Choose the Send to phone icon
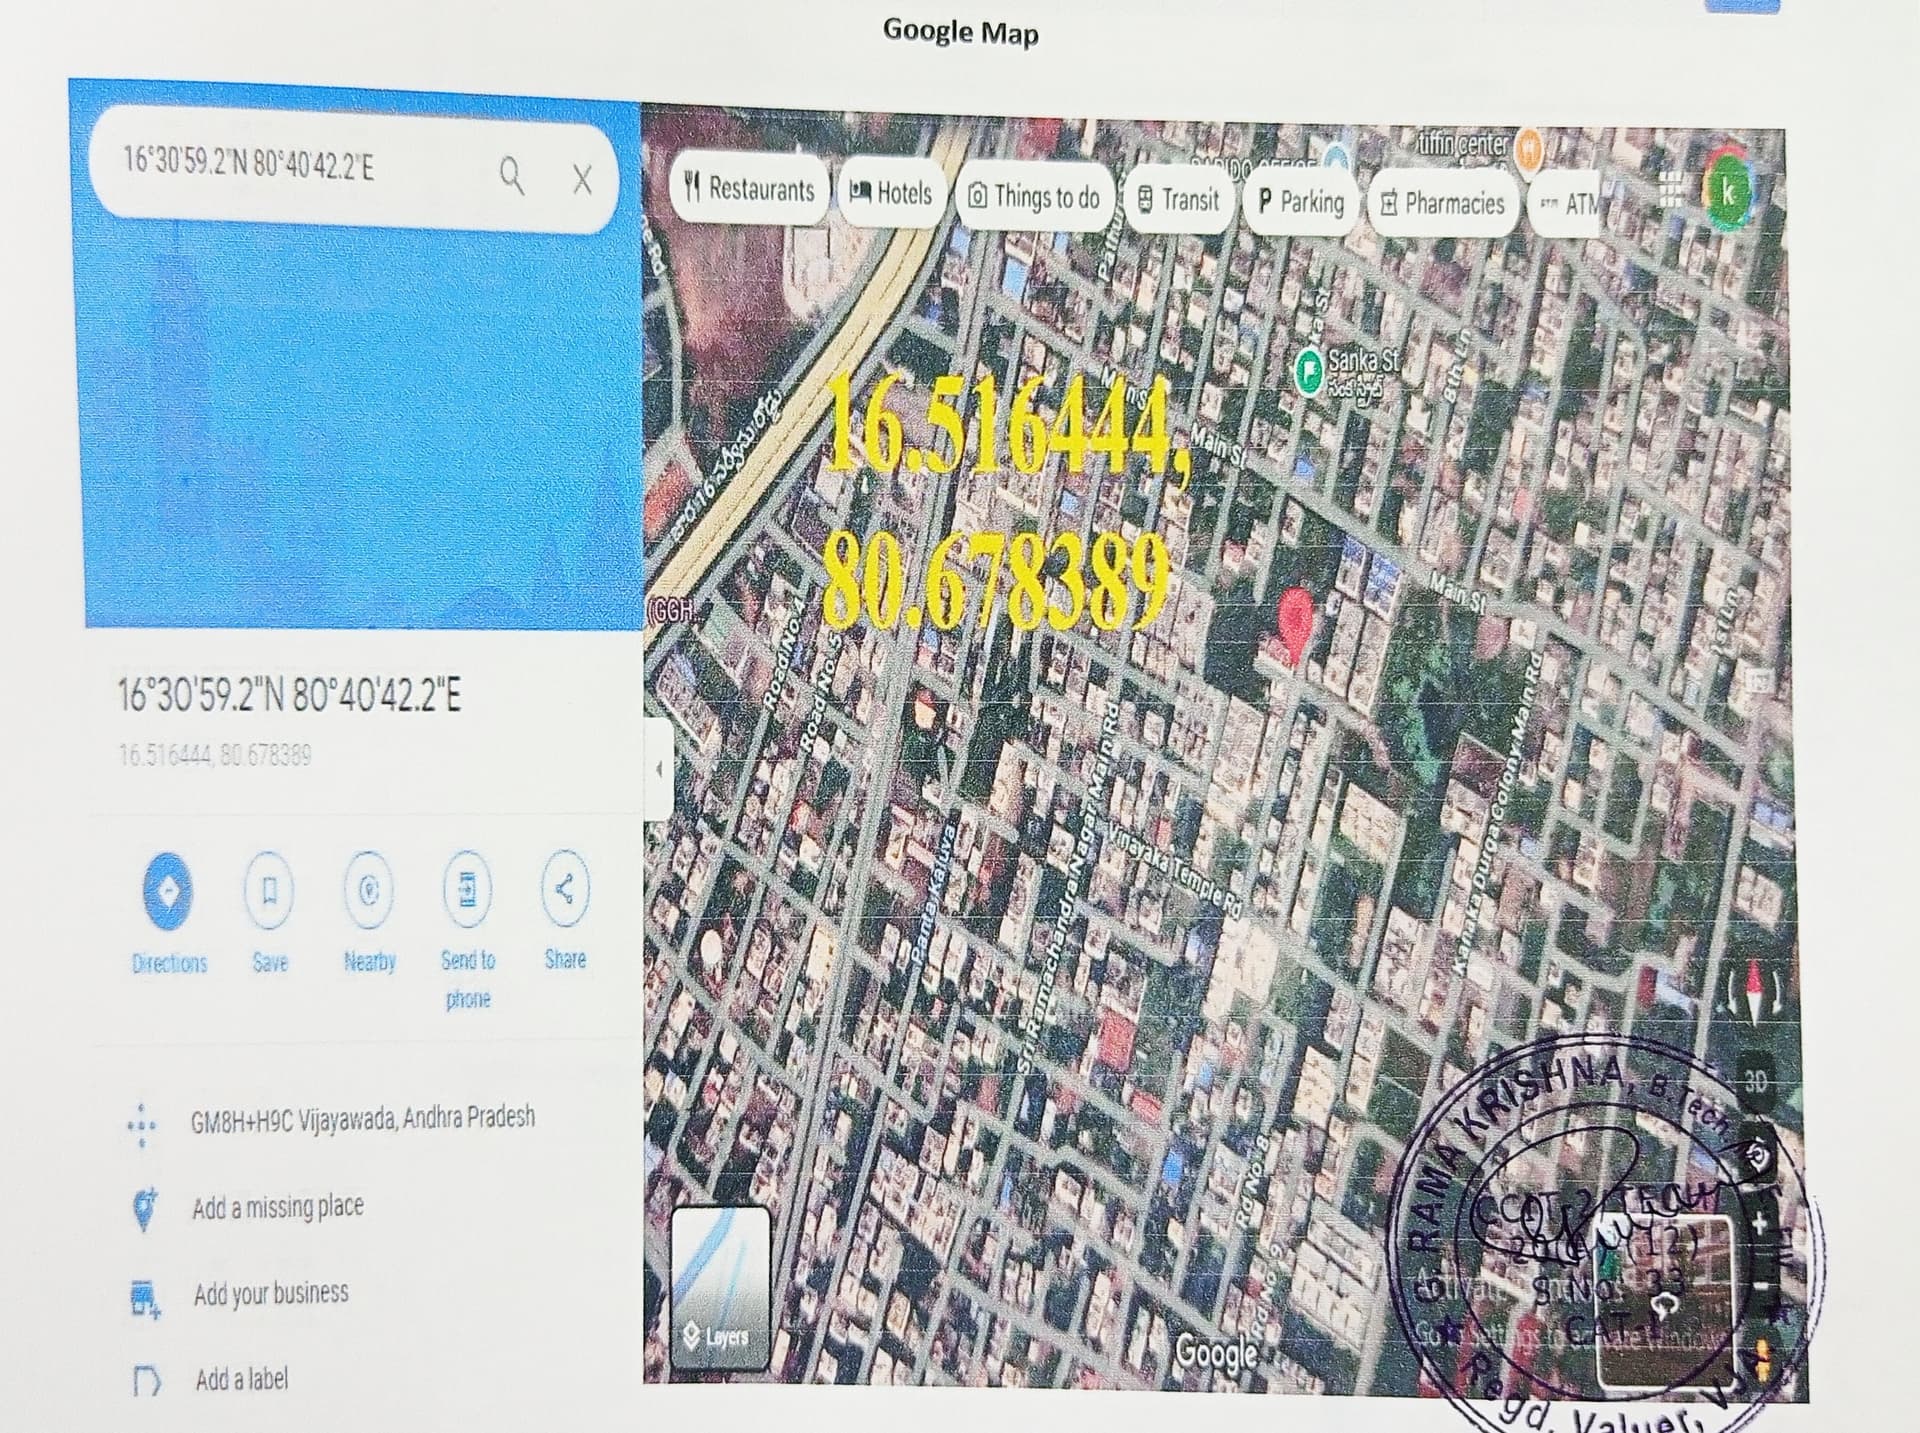This screenshot has width=1920, height=1433. click(467, 888)
